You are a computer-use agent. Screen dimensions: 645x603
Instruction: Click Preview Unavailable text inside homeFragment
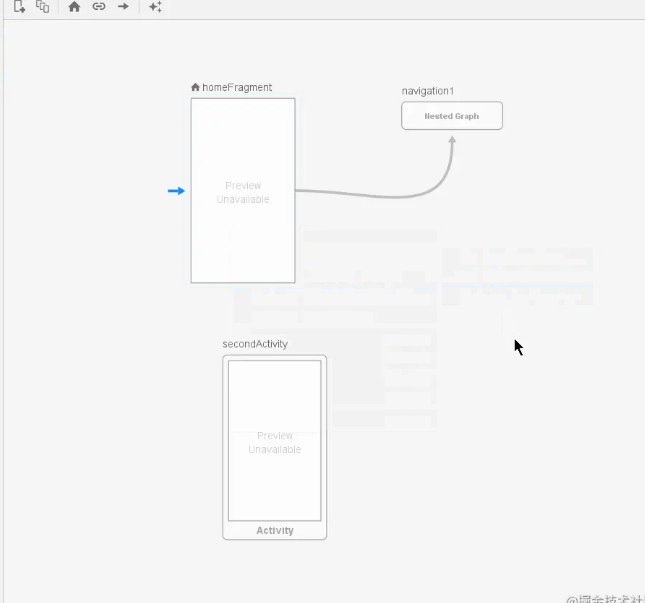(x=243, y=192)
